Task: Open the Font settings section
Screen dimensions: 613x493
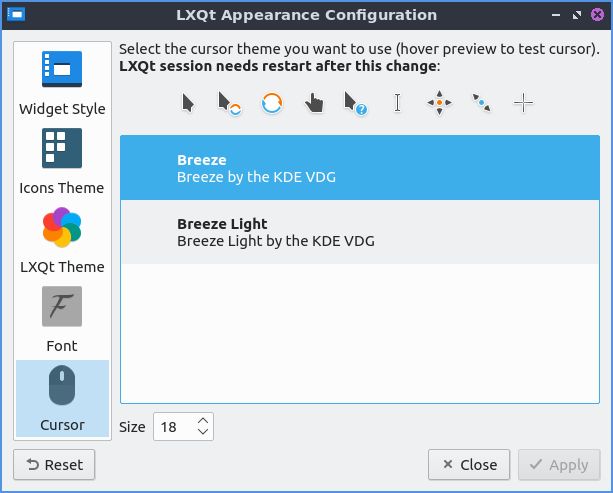Action: pos(62,319)
